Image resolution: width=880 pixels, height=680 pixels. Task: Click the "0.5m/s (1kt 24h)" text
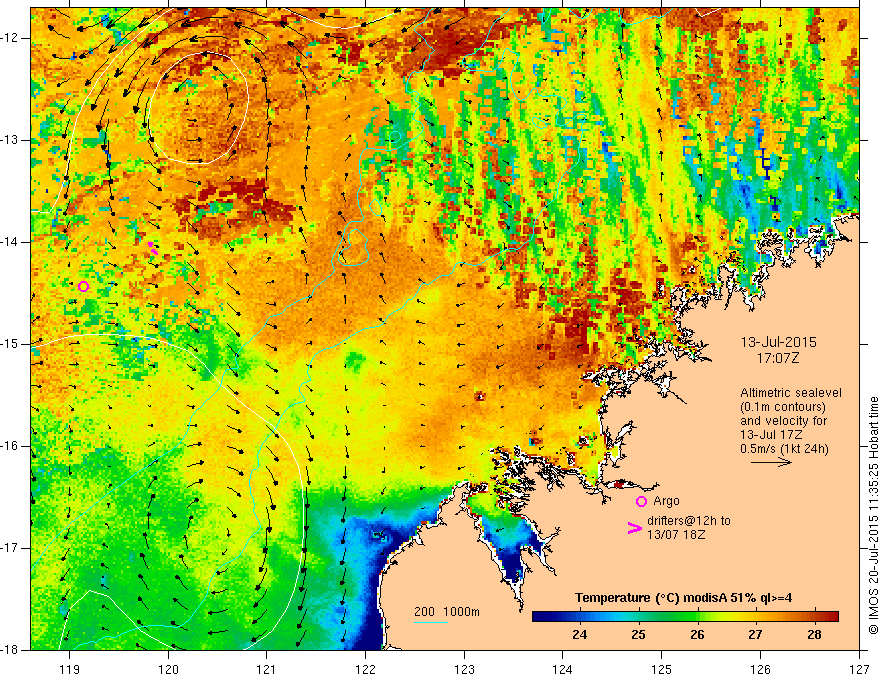(x=784, y=449)
